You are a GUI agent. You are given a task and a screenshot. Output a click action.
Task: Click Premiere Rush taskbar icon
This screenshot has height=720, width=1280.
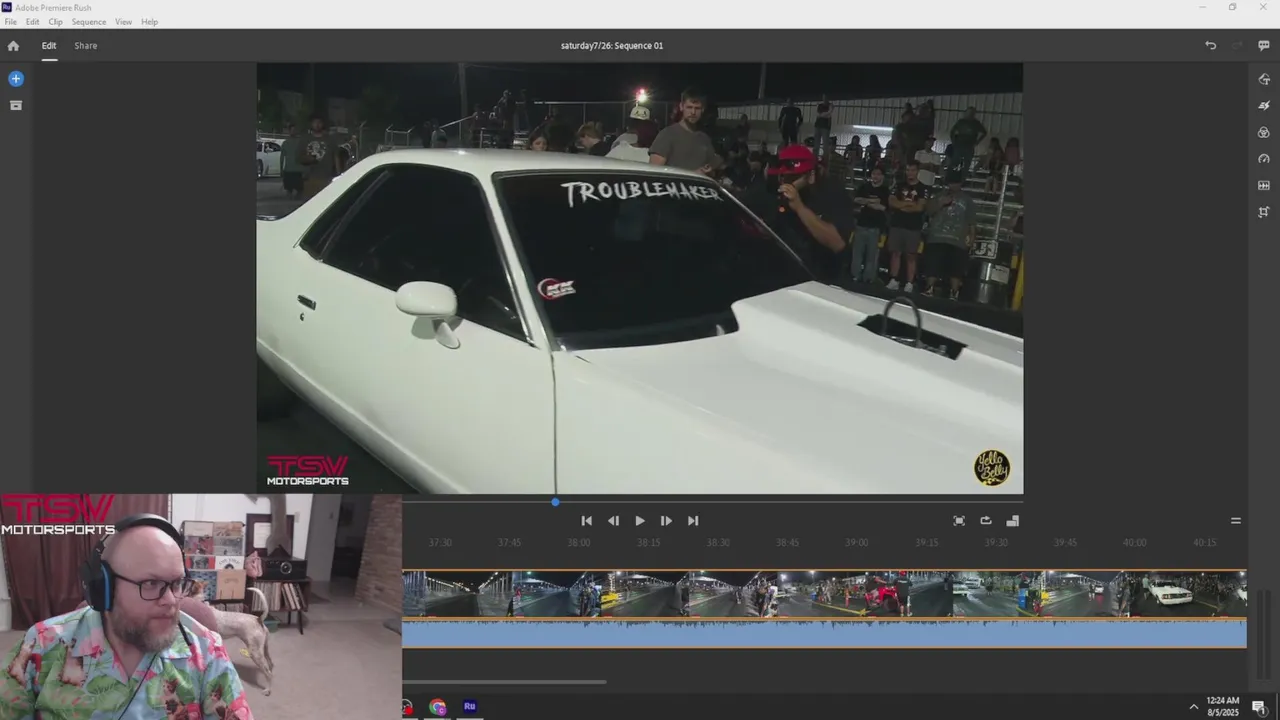point(470,707)
